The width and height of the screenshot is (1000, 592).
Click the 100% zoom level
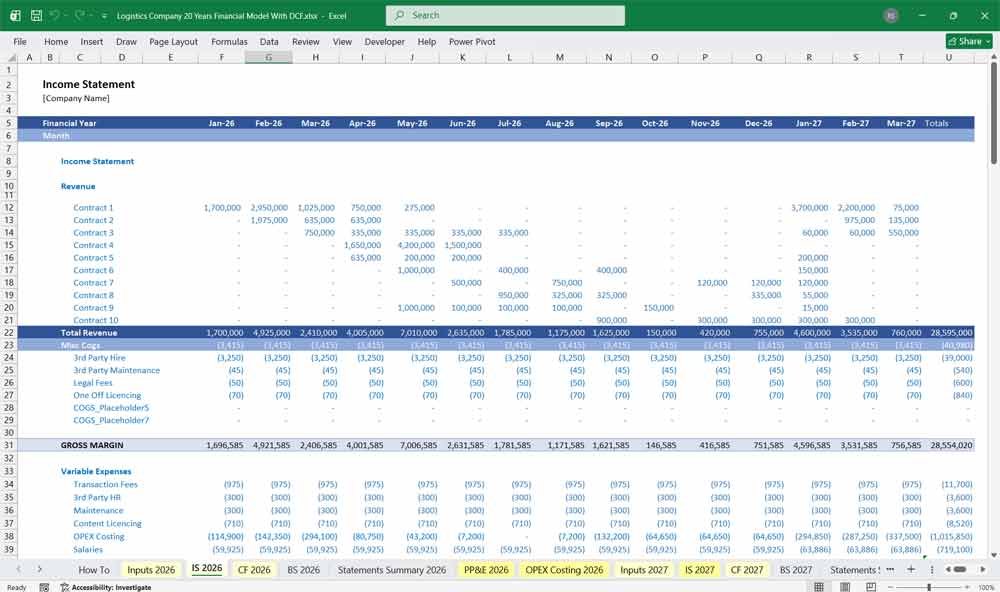pos(986,587)
